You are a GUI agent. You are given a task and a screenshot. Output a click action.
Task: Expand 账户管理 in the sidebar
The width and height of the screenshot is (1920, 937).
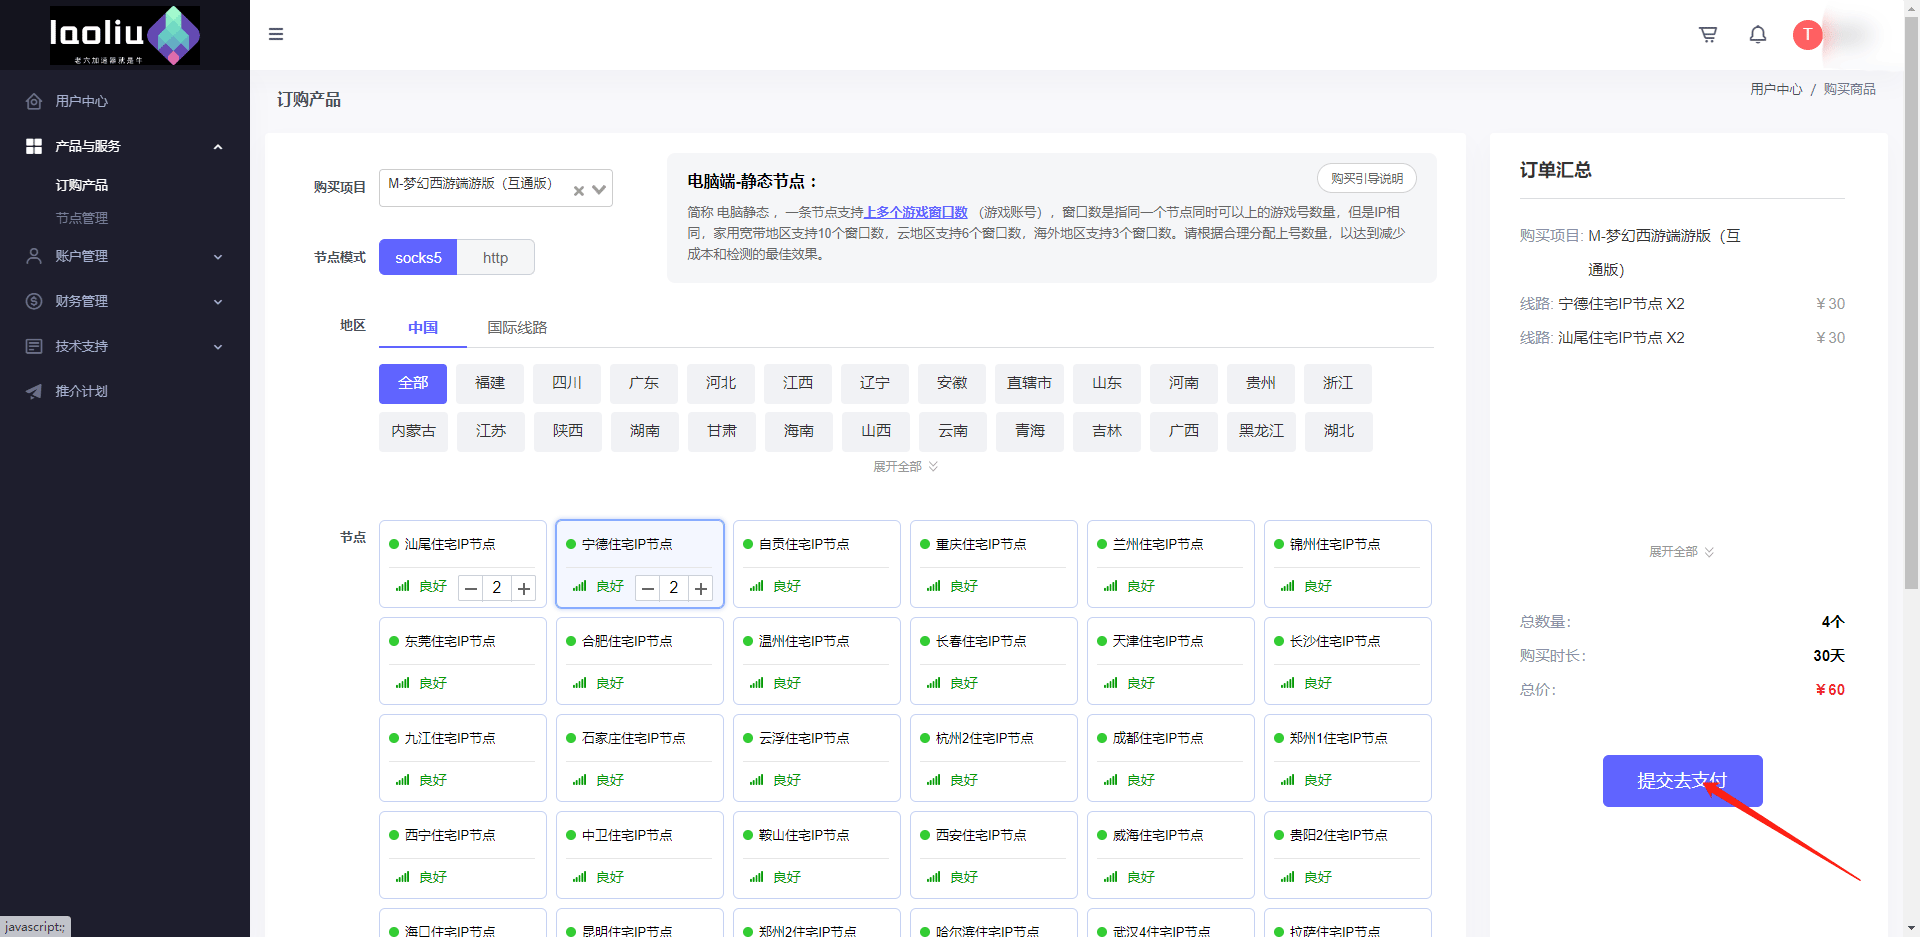[125, 256]
